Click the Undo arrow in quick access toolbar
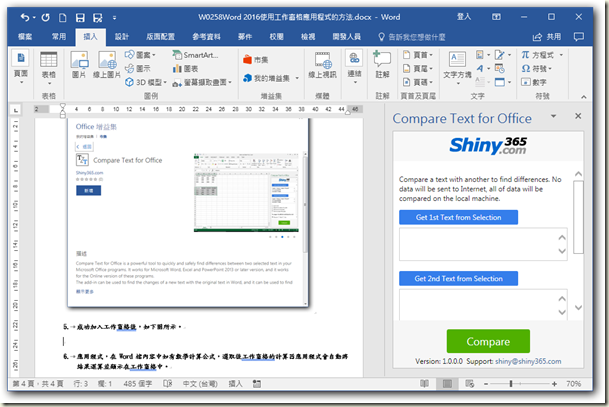Viewport: 609px width, 407px height. tap(25, 17)
